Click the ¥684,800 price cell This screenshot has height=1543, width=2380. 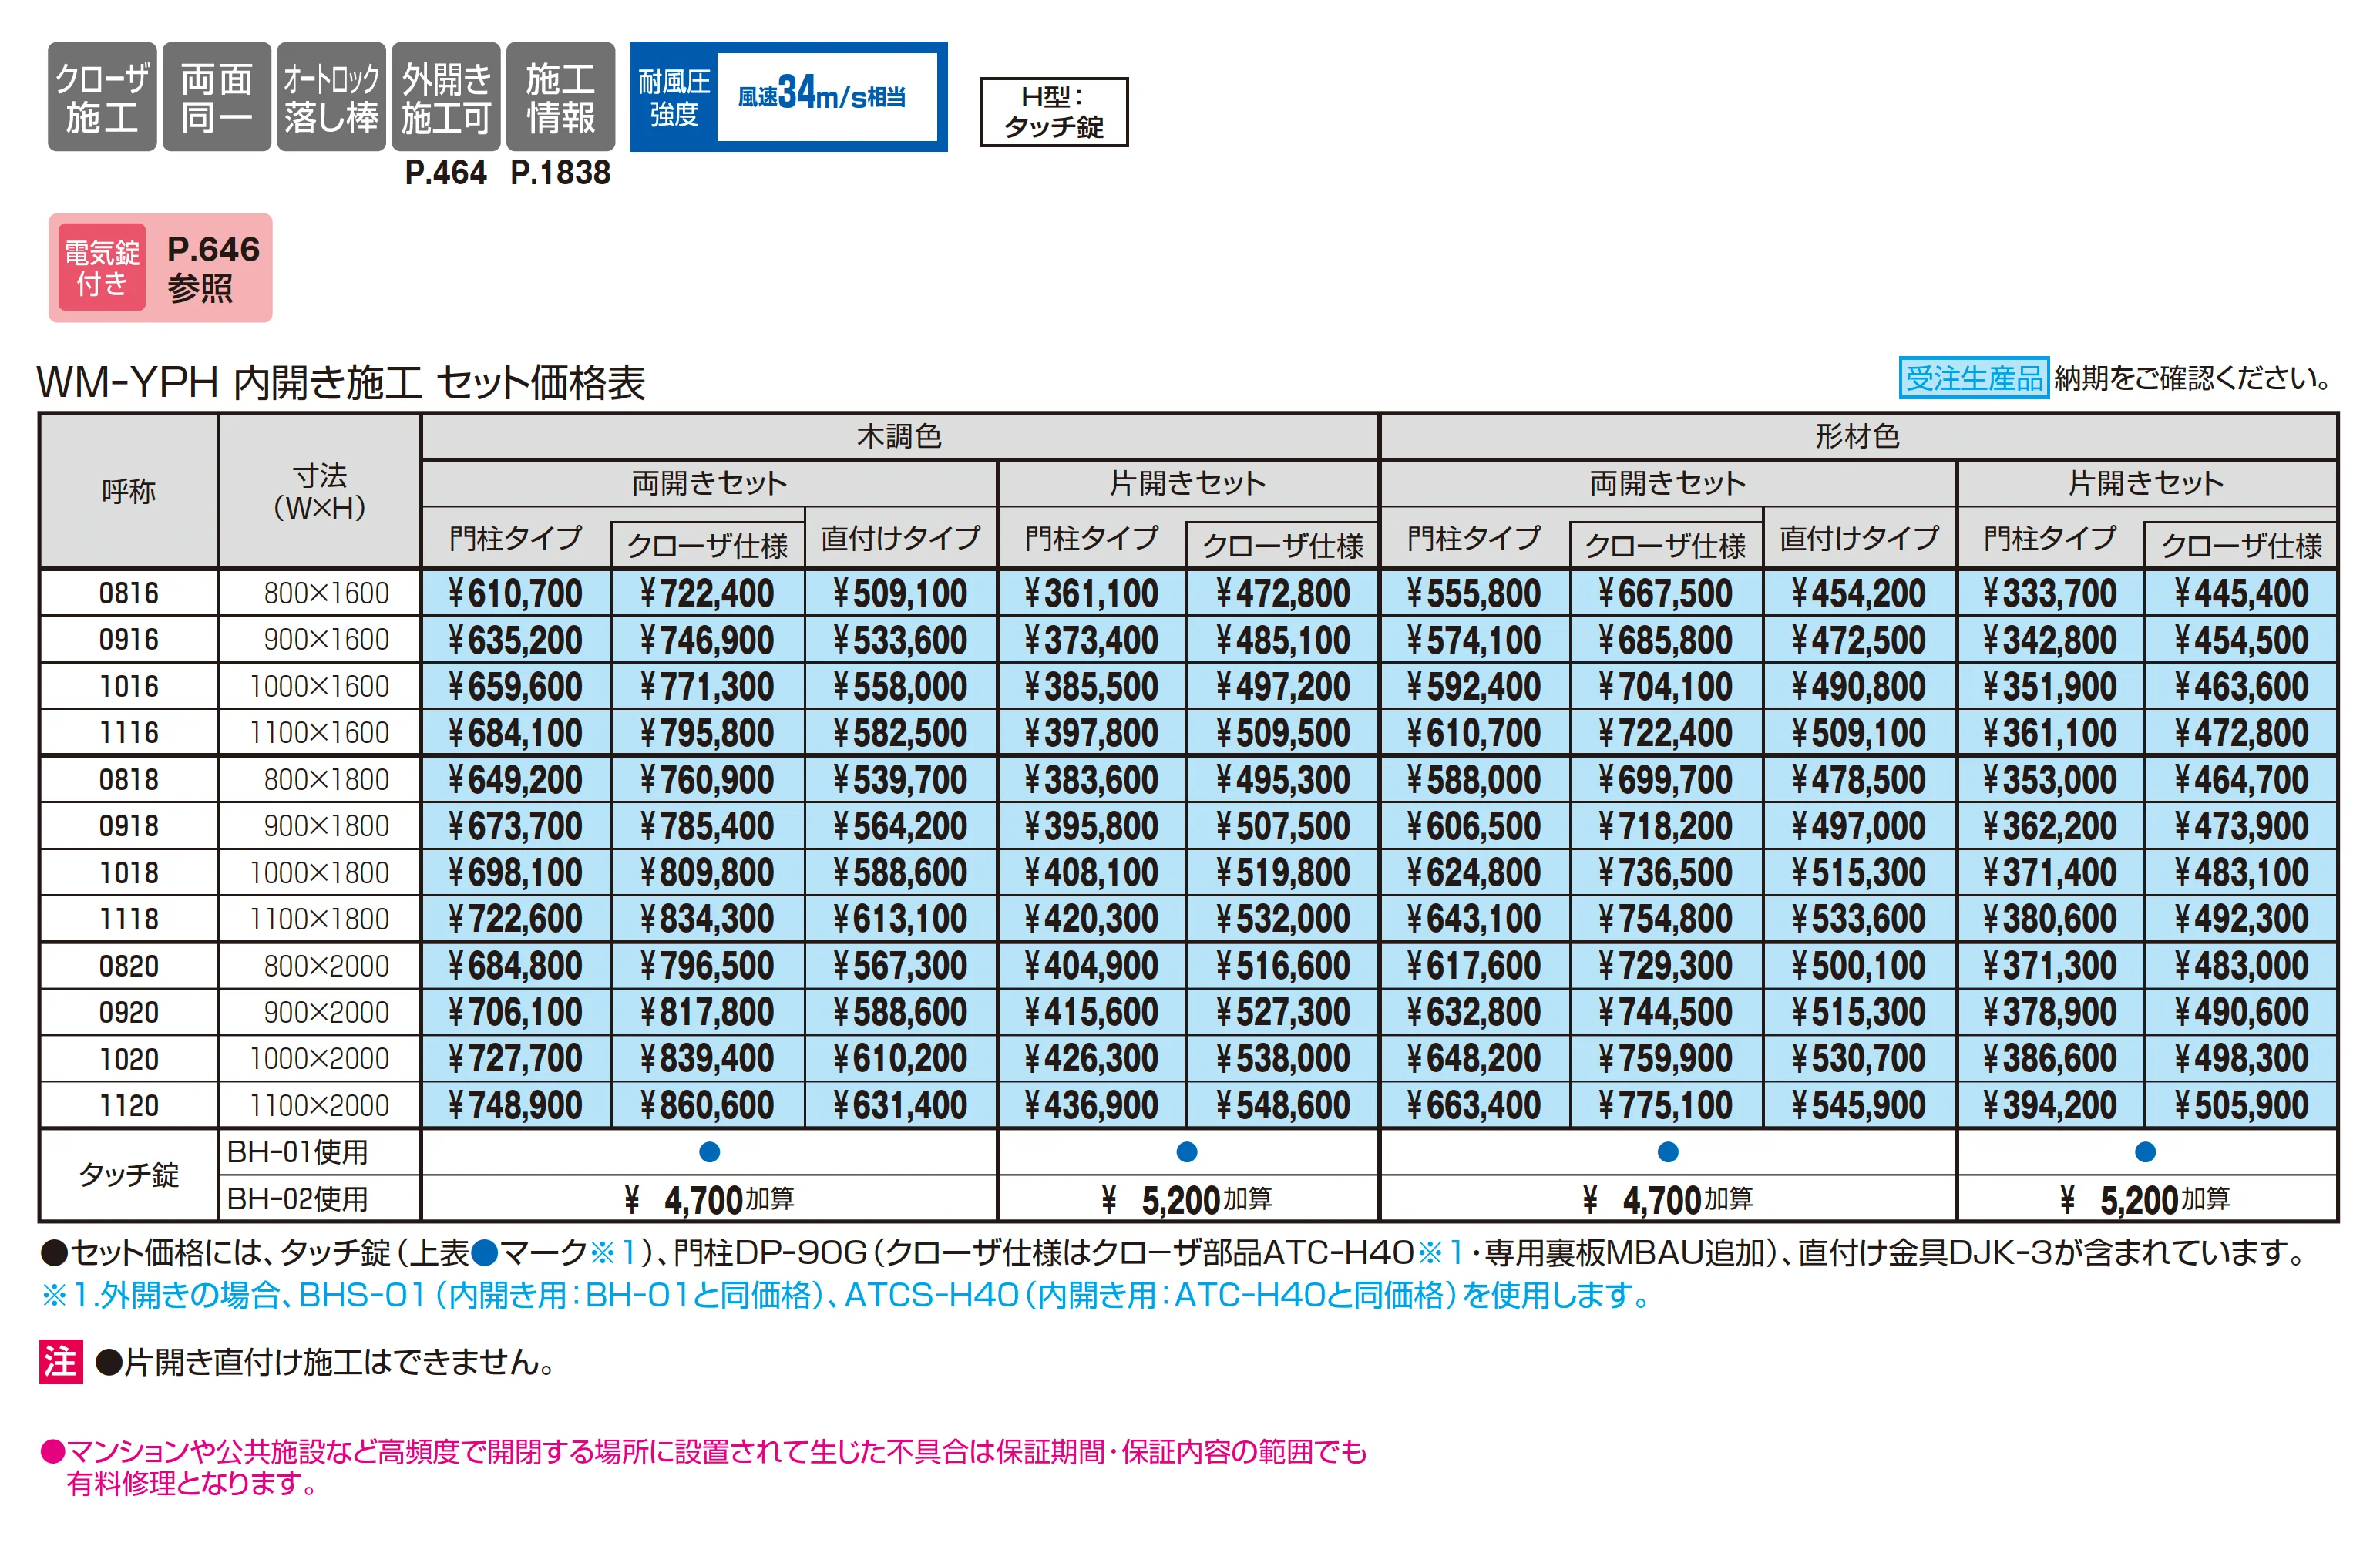click(516, 965)
